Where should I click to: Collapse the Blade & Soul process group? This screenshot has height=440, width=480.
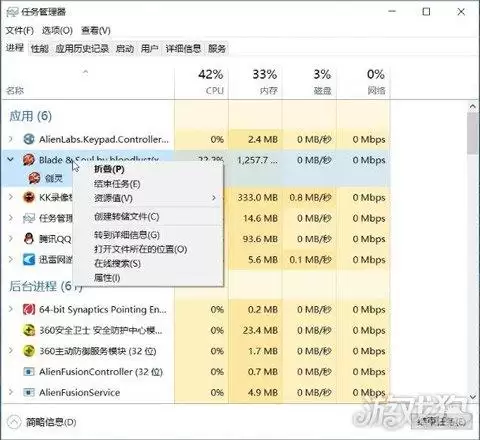pyautogui.click(x=11, y=160)
